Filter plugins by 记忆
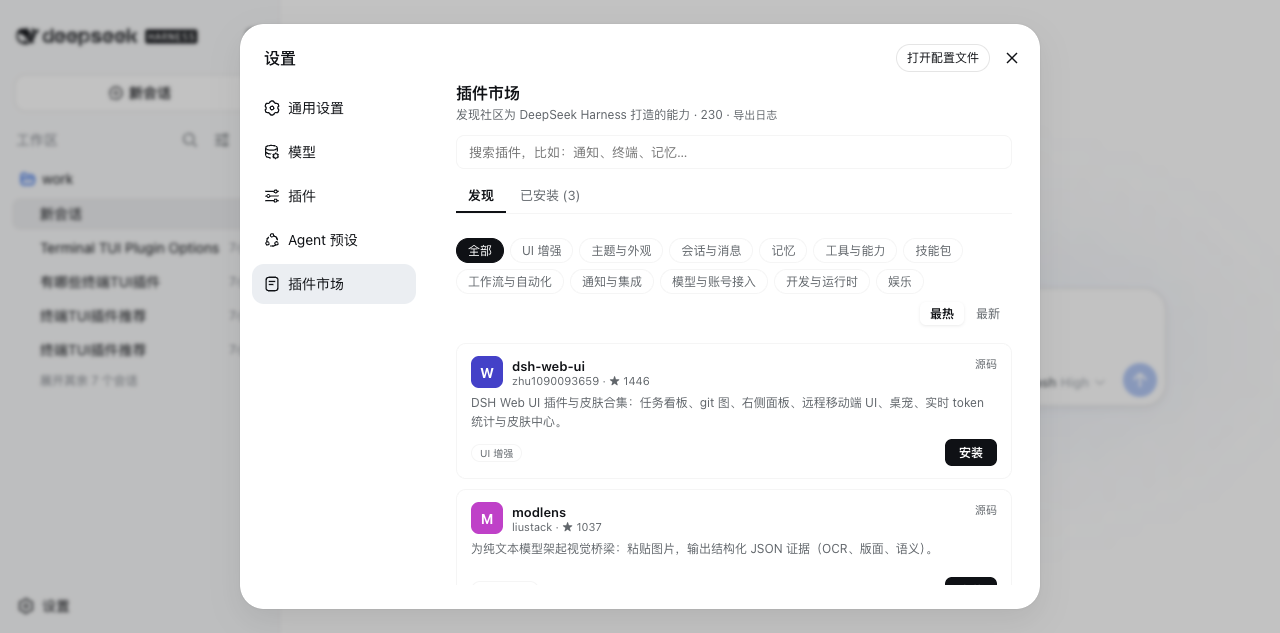Image resolution: width=1280 pixels, height=633 pixels. pyautogui.click(x=783, y=251)
